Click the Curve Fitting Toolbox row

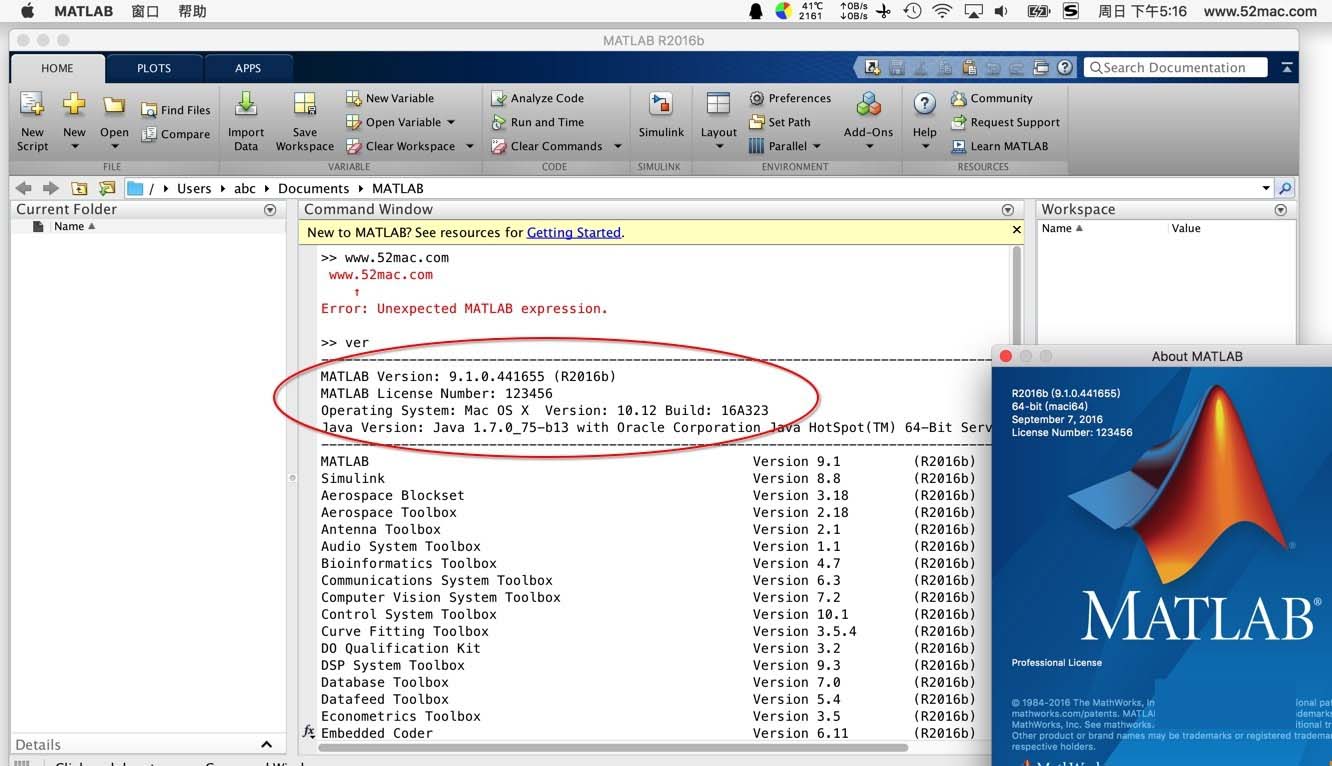coord(647,631)
